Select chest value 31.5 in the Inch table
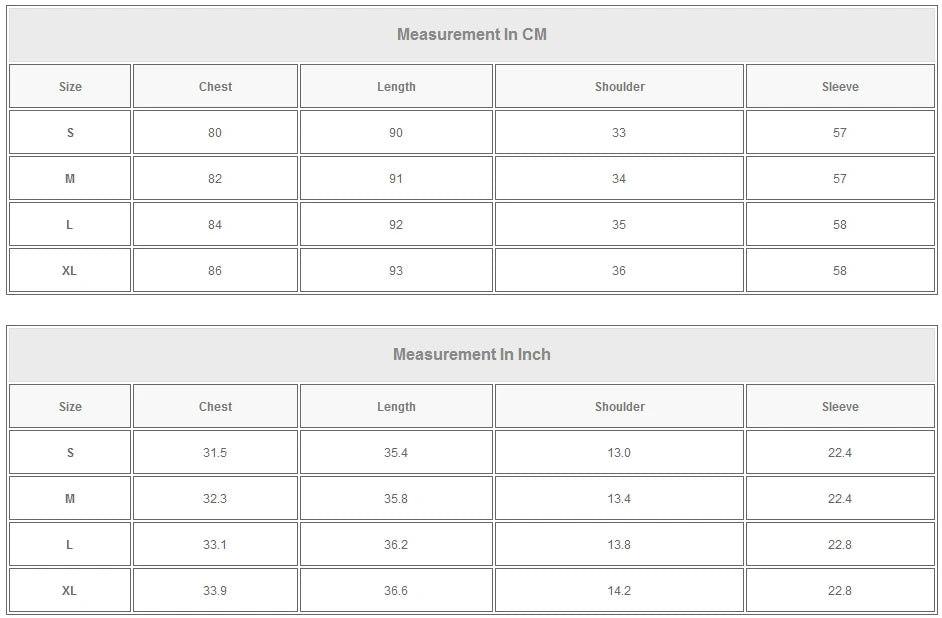 [215, 453]
